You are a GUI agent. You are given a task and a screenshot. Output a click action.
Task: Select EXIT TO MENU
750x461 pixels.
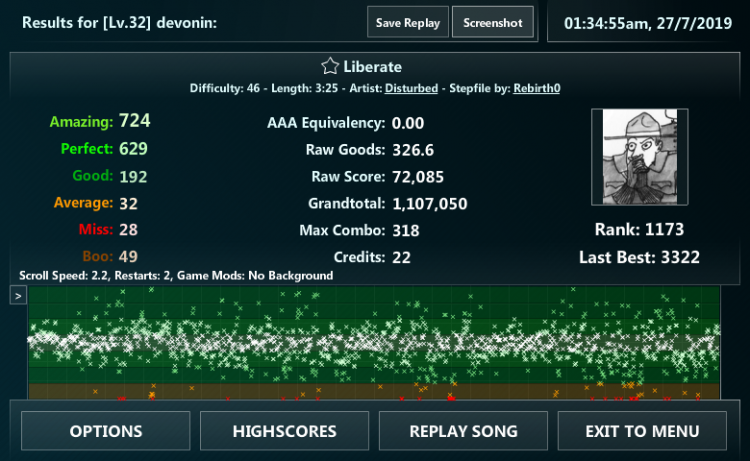point(642,431)
